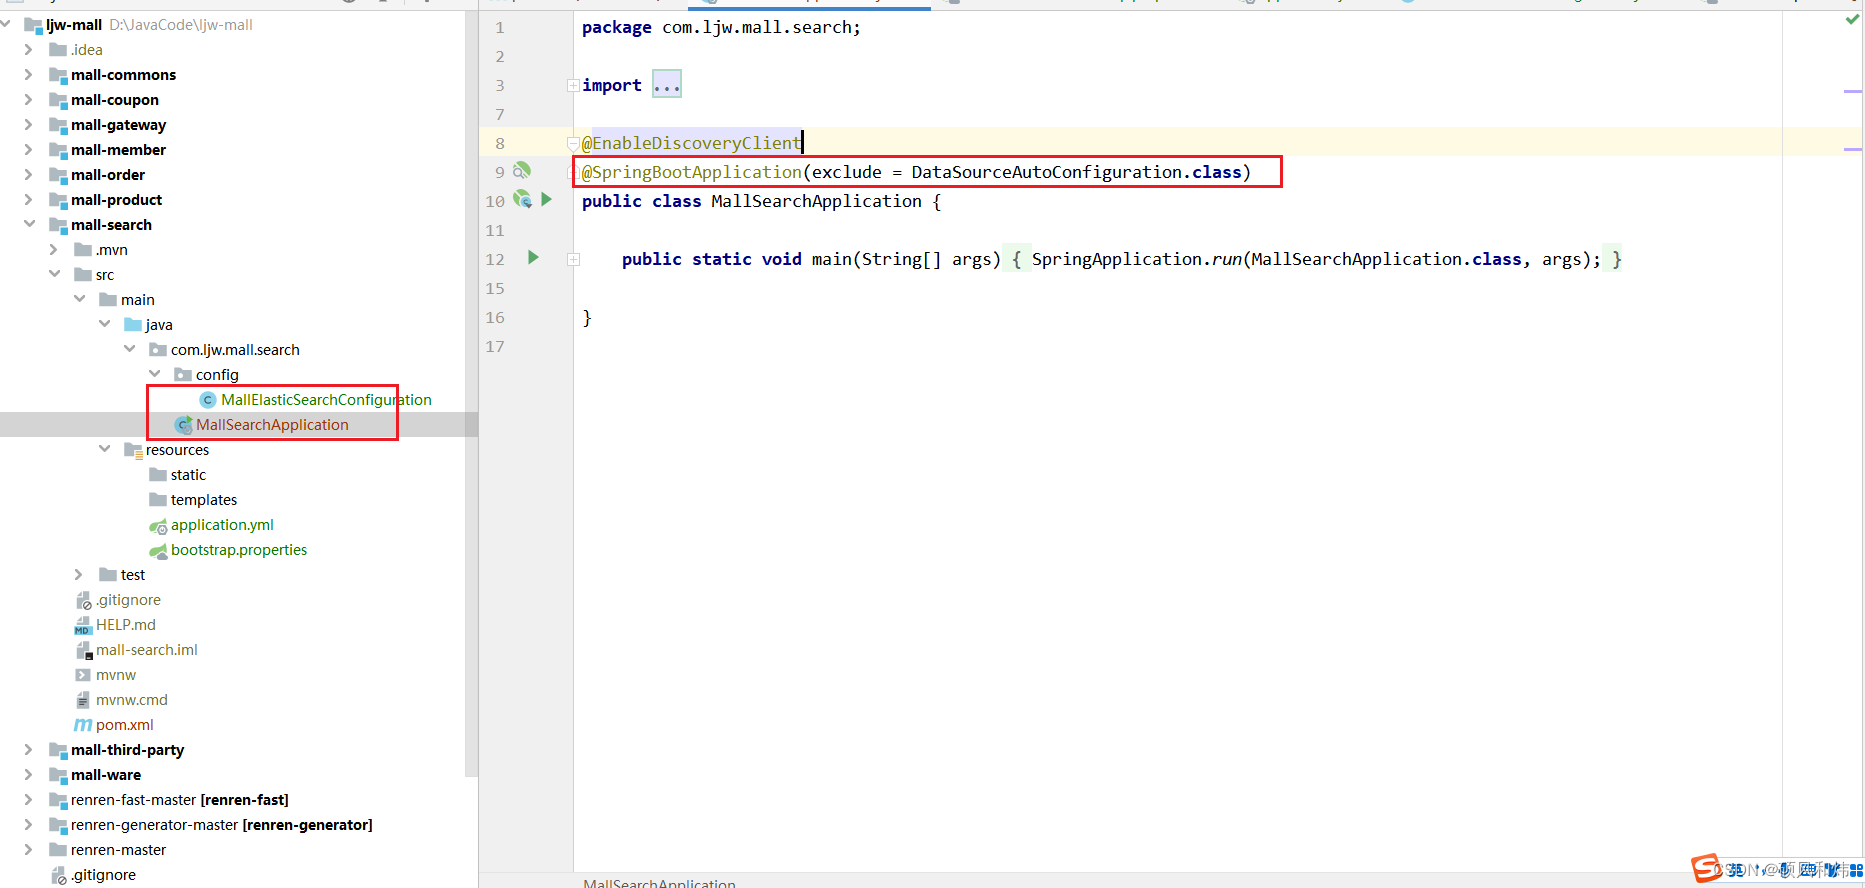
Task: Select the static folder
Action: 188,475
